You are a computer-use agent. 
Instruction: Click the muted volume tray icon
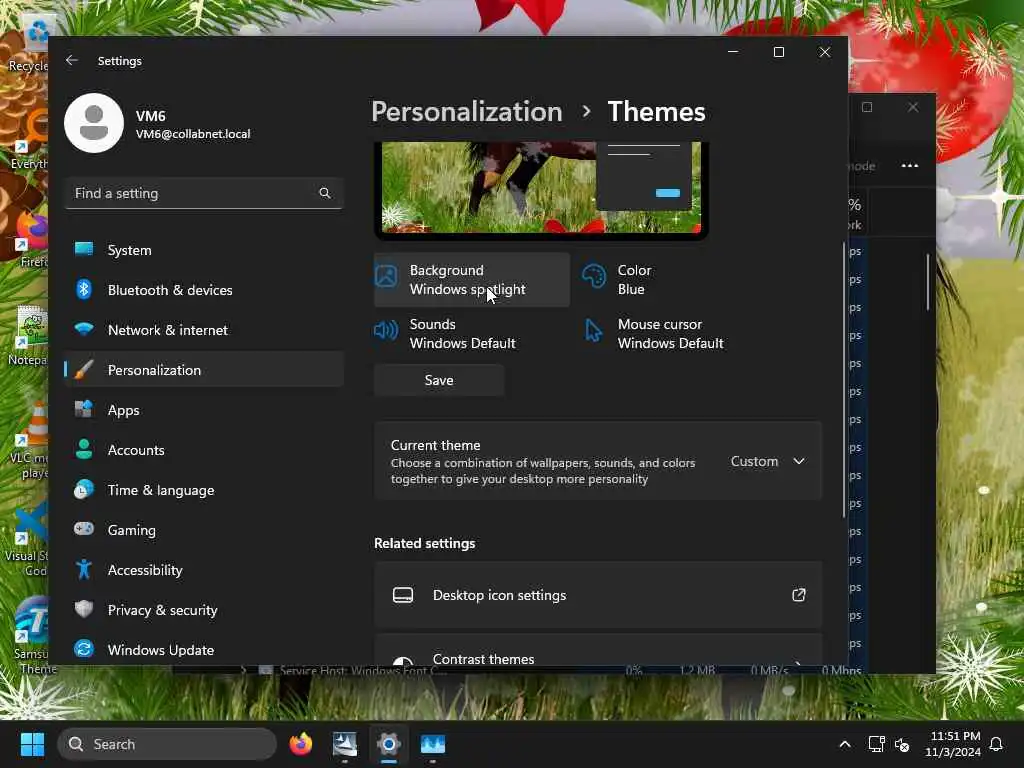[902, 744]
